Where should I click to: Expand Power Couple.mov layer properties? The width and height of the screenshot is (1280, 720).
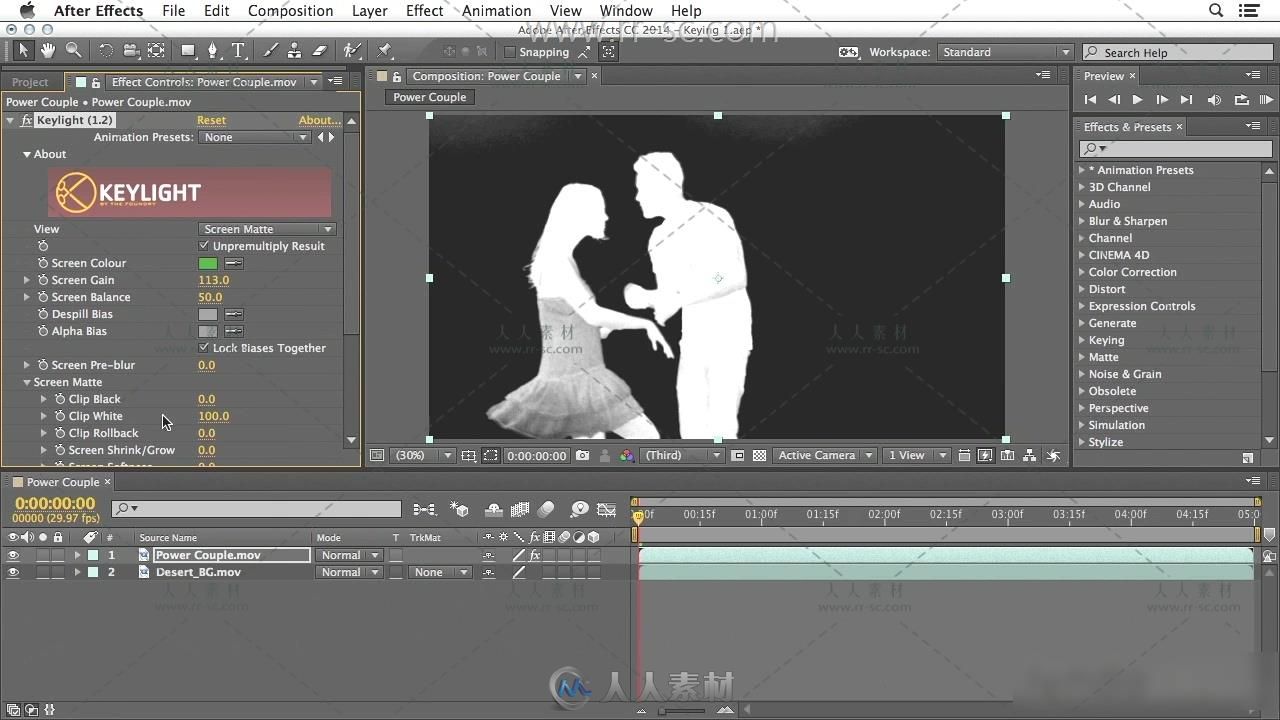coord(77,555)
